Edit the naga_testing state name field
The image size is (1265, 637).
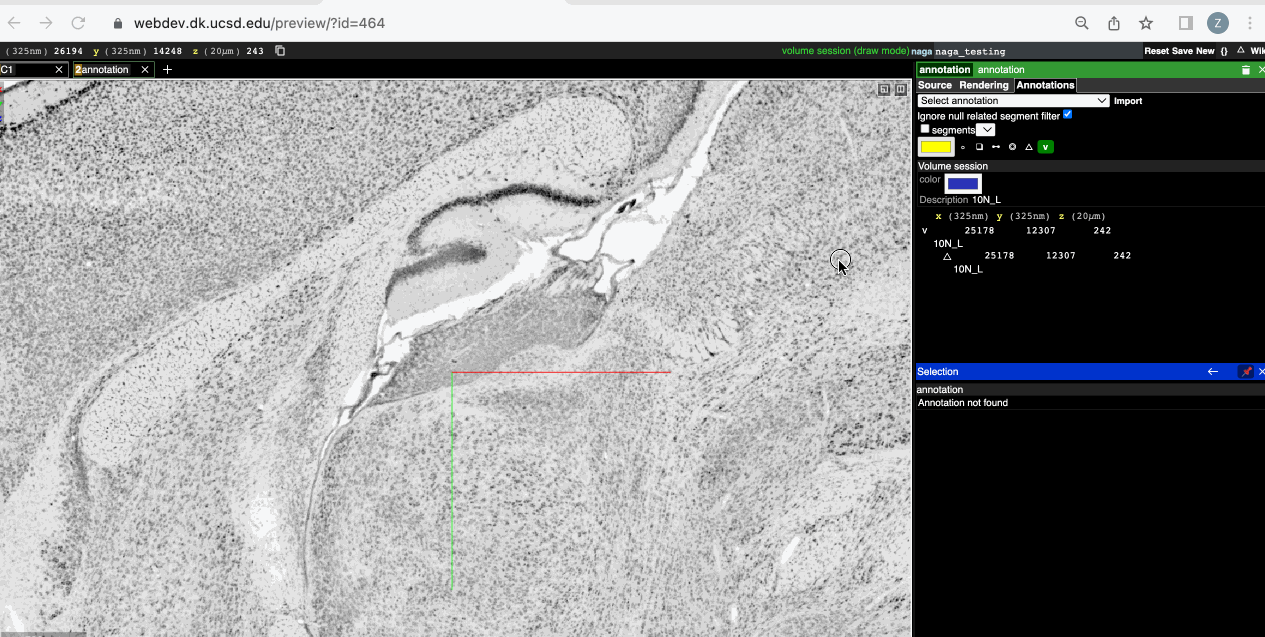pos(1037,51)
